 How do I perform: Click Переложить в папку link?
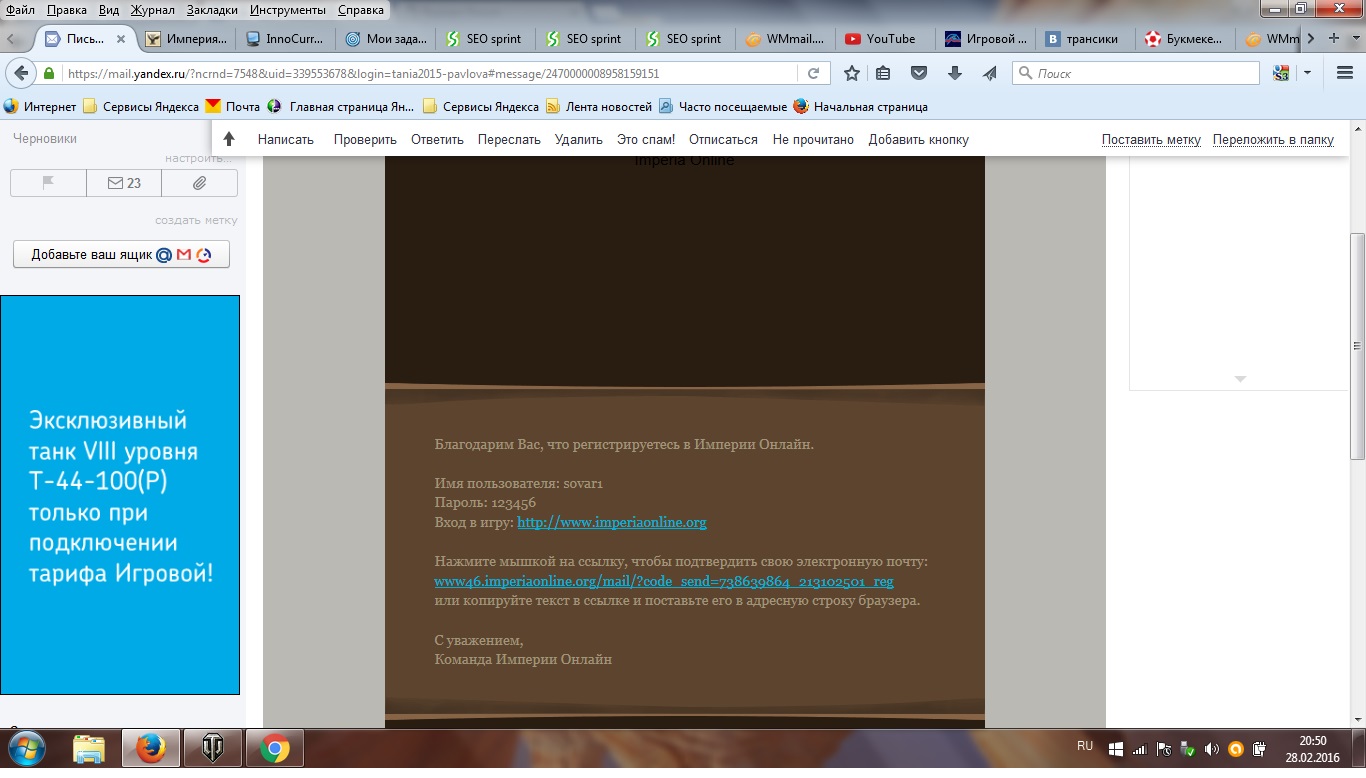1273,140
